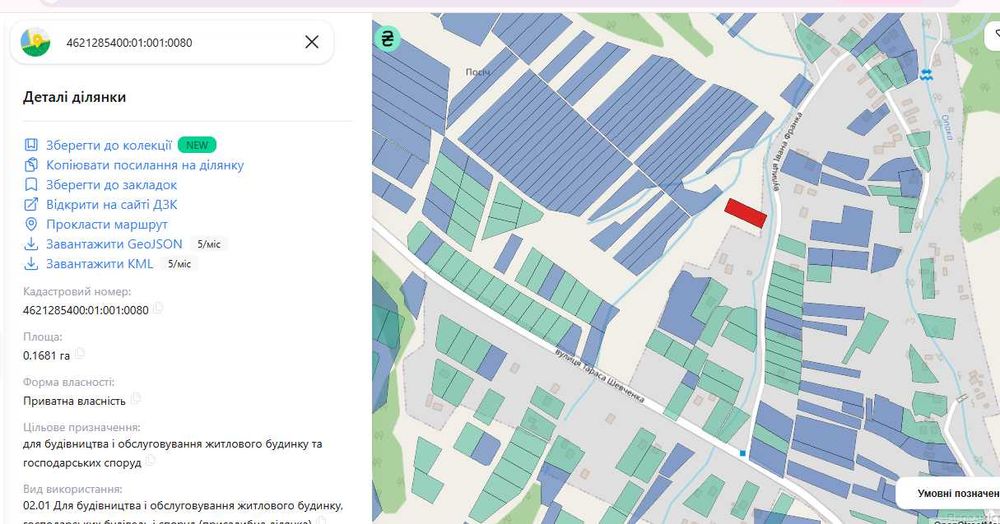Viewport: 1000px width, 524px height.
Task: Click the small blue square map marker
Action: tap(743, 453)
